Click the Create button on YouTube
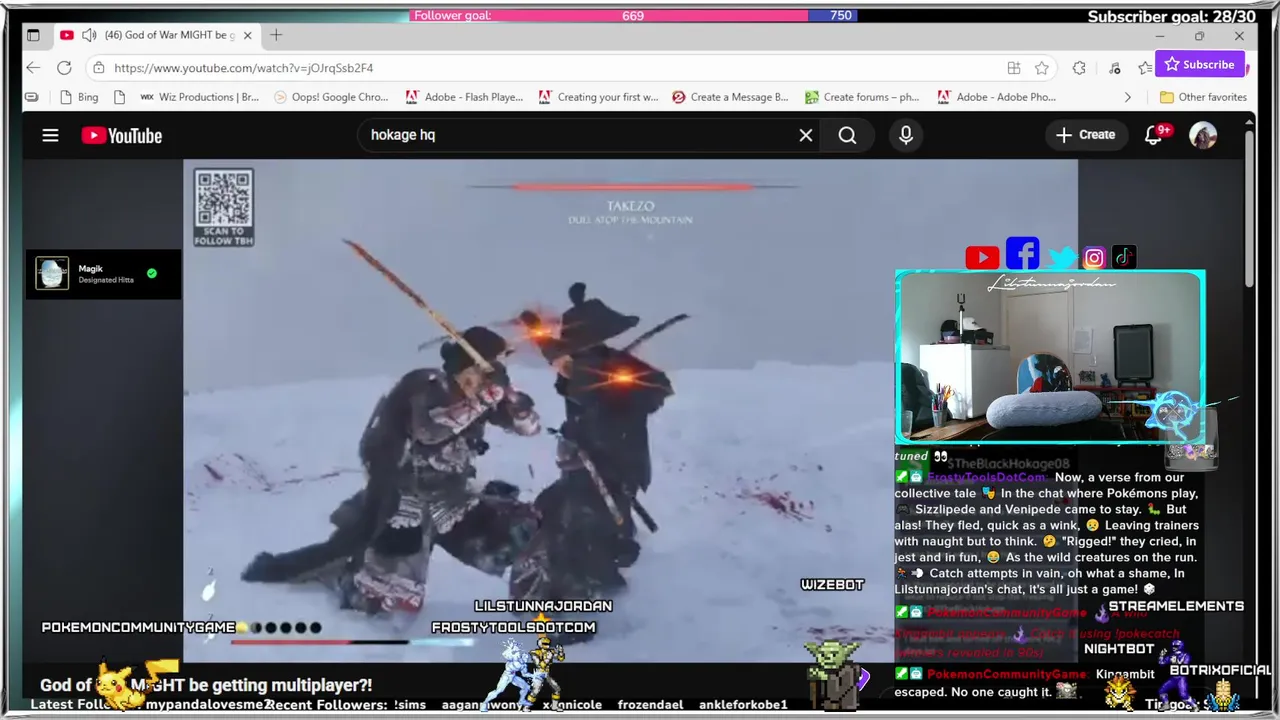The image size is (1280, 720). click(1085, 135)
